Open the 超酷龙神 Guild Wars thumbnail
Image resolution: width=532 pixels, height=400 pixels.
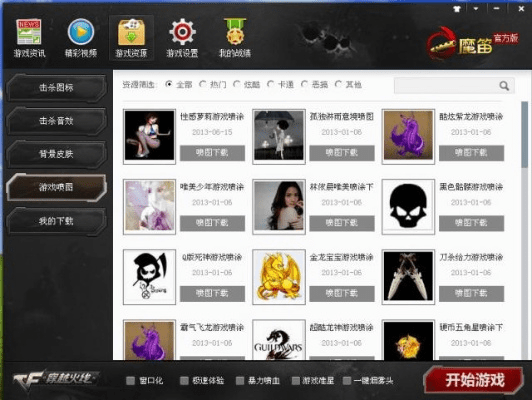[279, 340]
